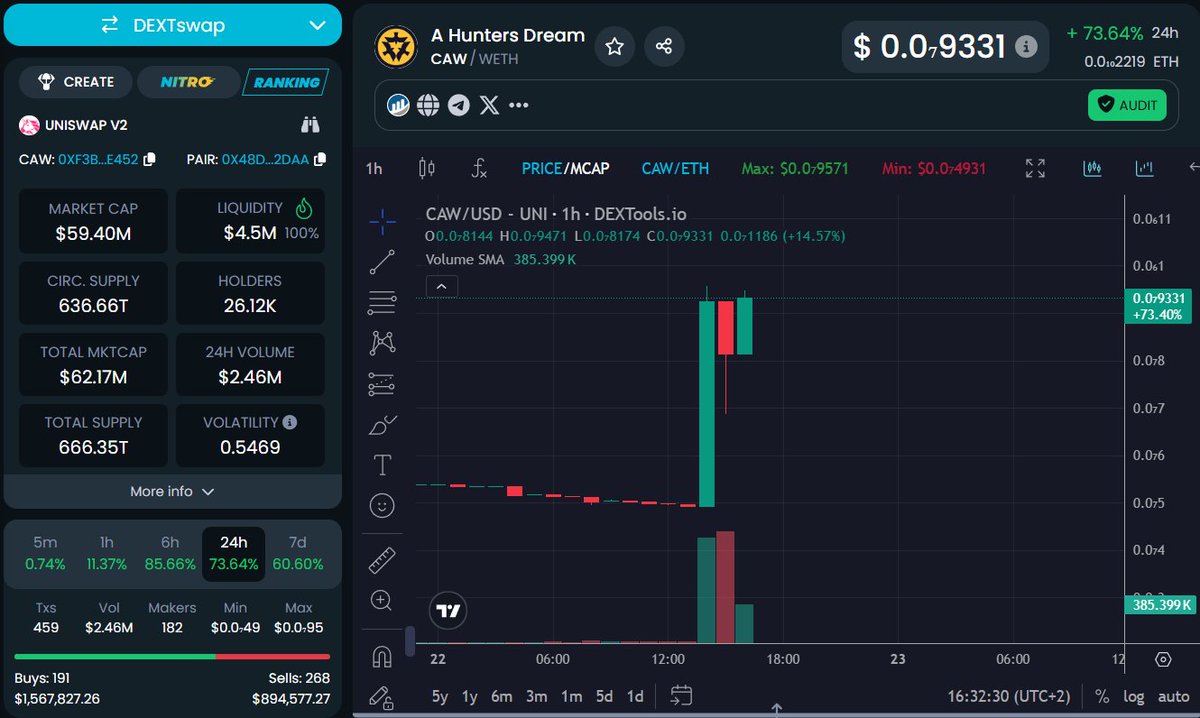The width and height of the screenshot is (1200, 718).
Task: Expand the More info section
Action: 172,491
